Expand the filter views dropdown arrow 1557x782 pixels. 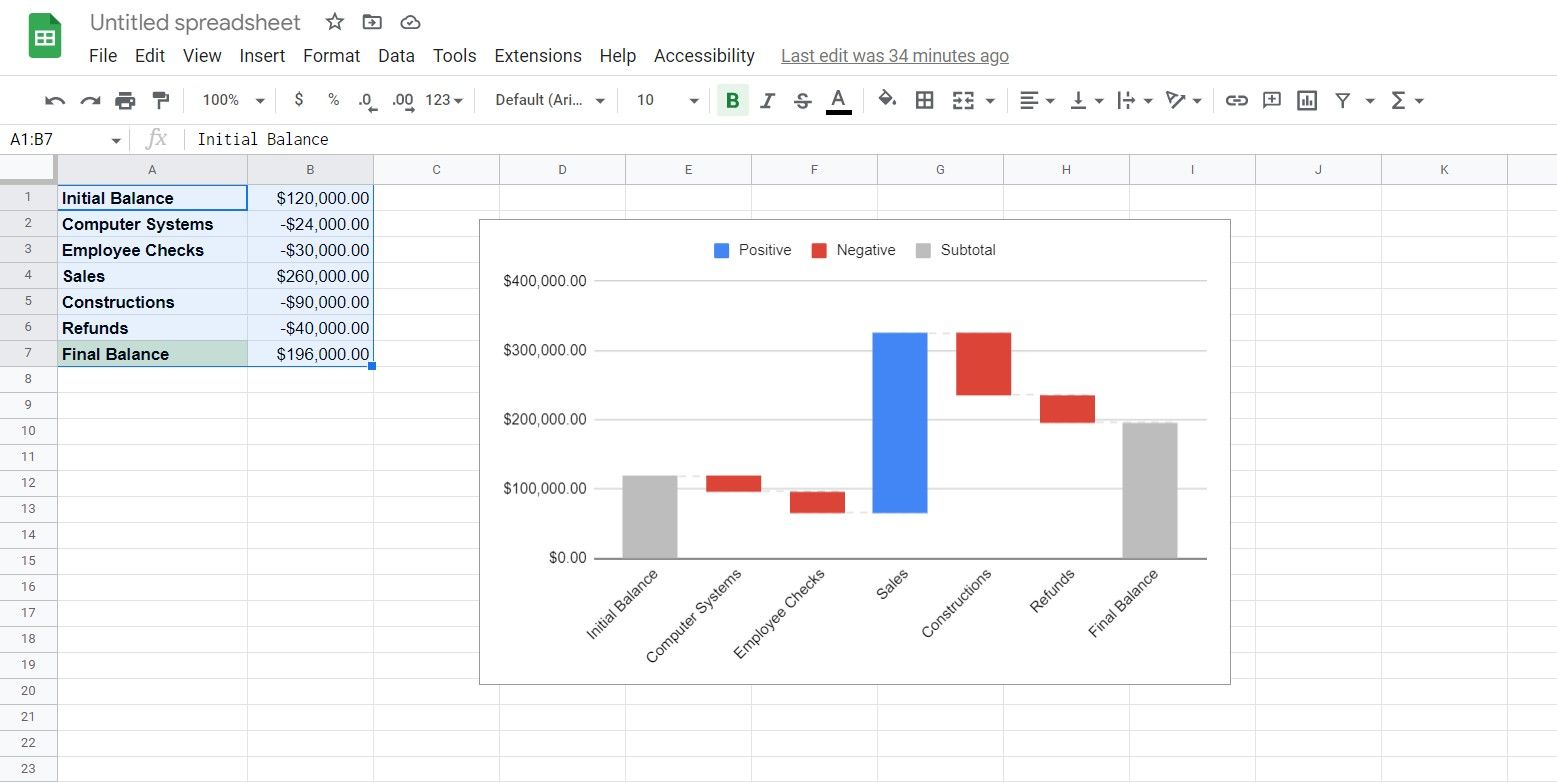(1370, 100)
